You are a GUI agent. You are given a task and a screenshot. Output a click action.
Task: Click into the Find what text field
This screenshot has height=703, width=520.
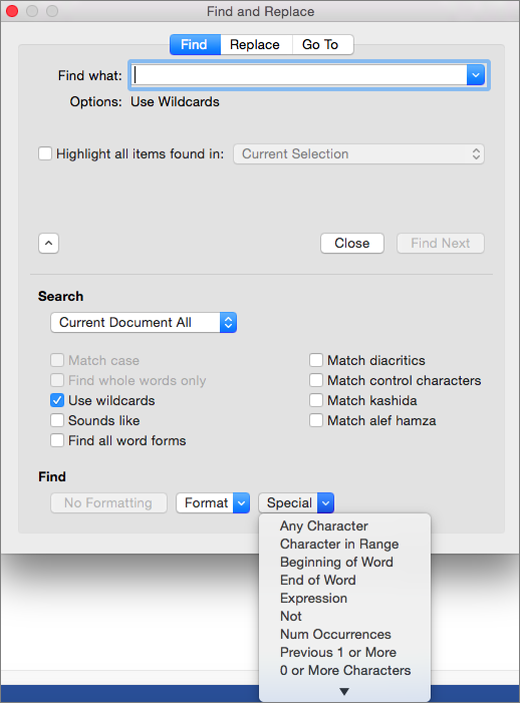(x=299, y=75)
